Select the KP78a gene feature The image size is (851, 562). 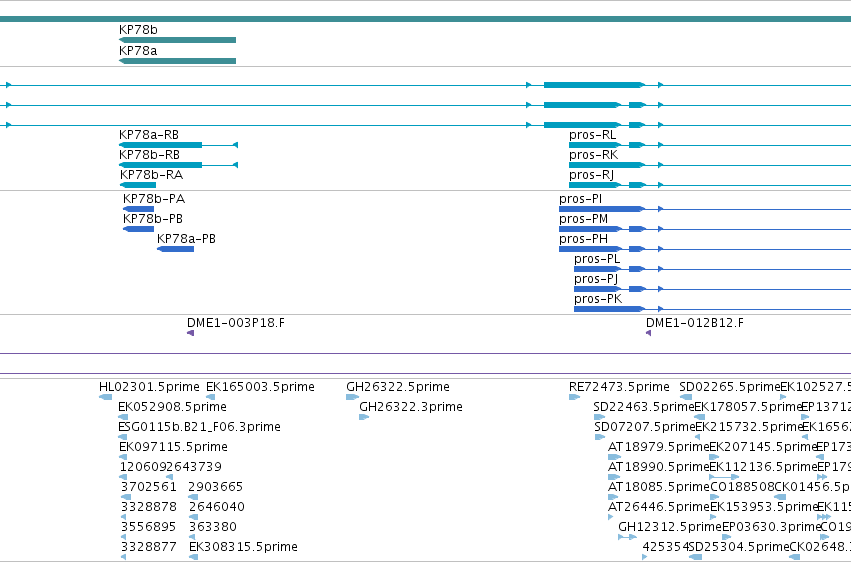[177, 61]
